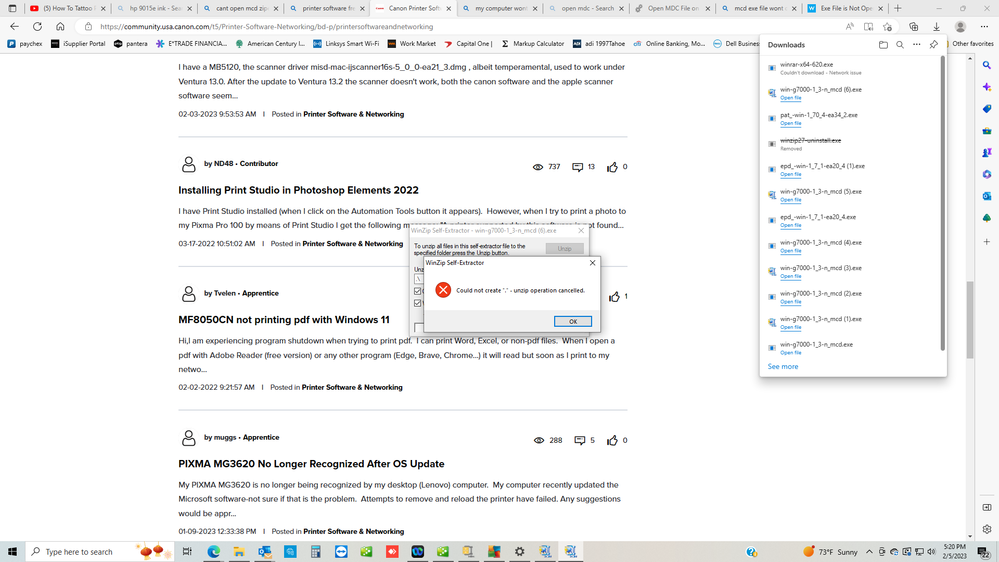Close the WinZip Self-Extractor error dialog

593,263
